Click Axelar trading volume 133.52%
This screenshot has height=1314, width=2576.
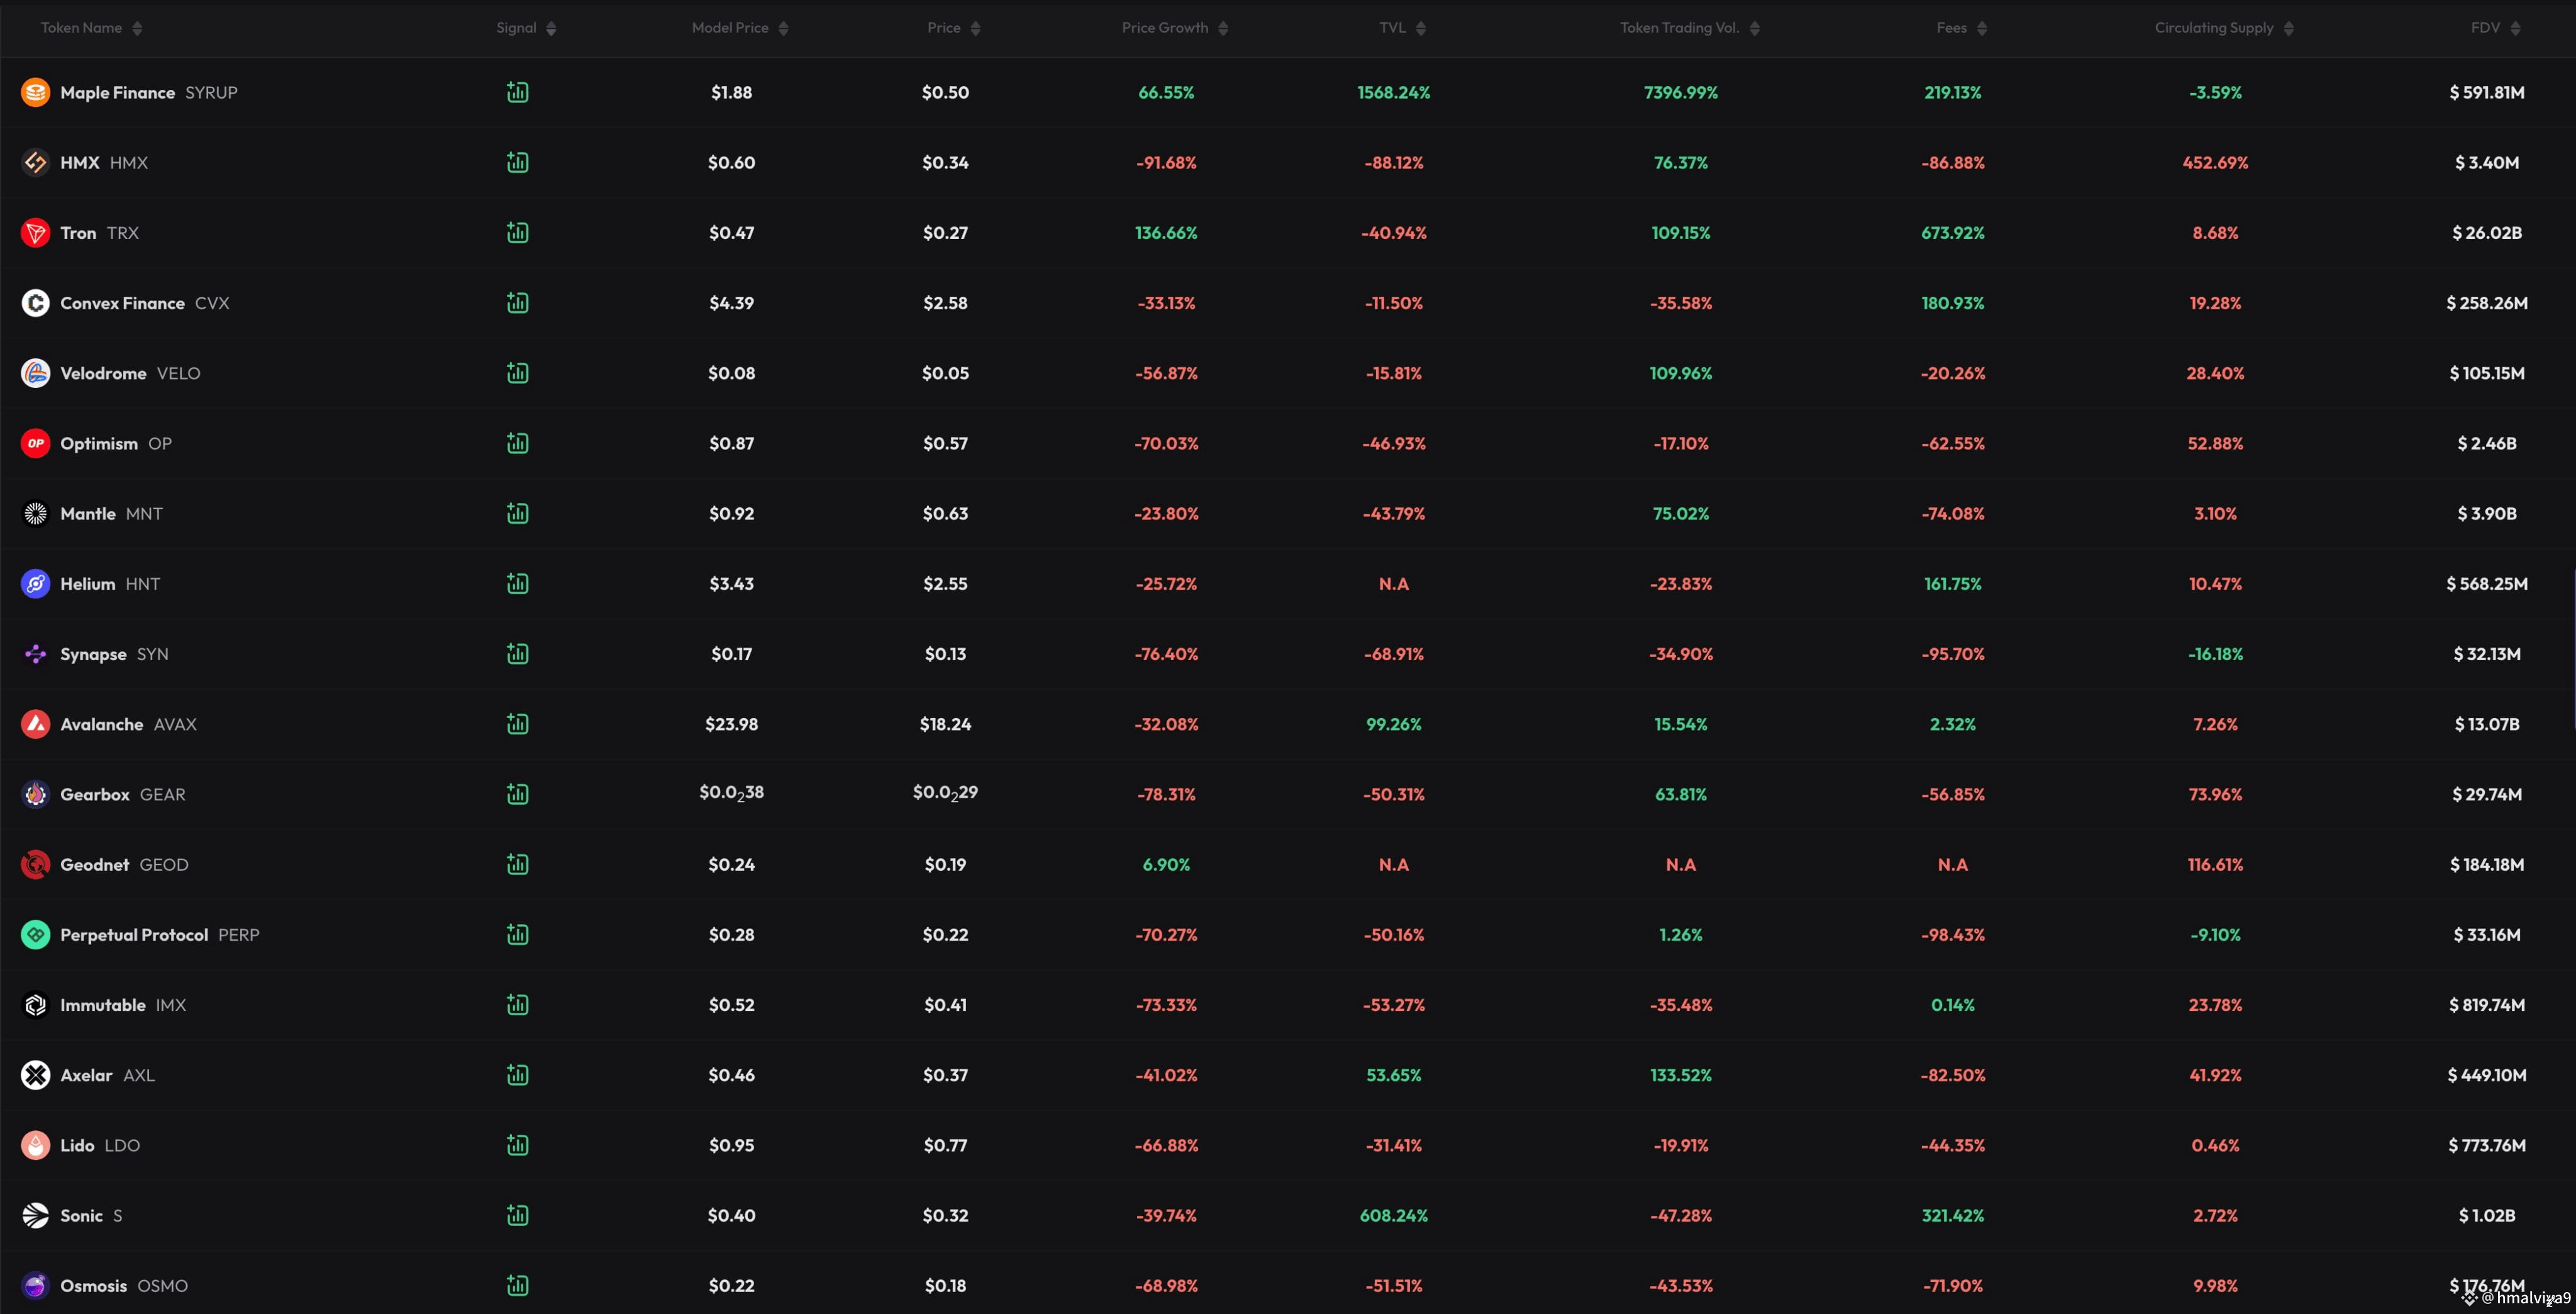[x=1680, y=1075]
